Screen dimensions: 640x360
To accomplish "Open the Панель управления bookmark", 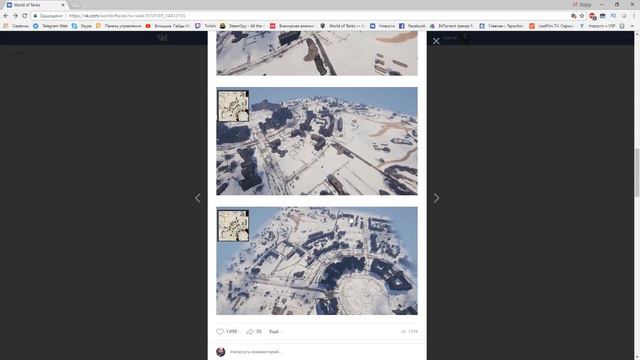I will point(118,26).
